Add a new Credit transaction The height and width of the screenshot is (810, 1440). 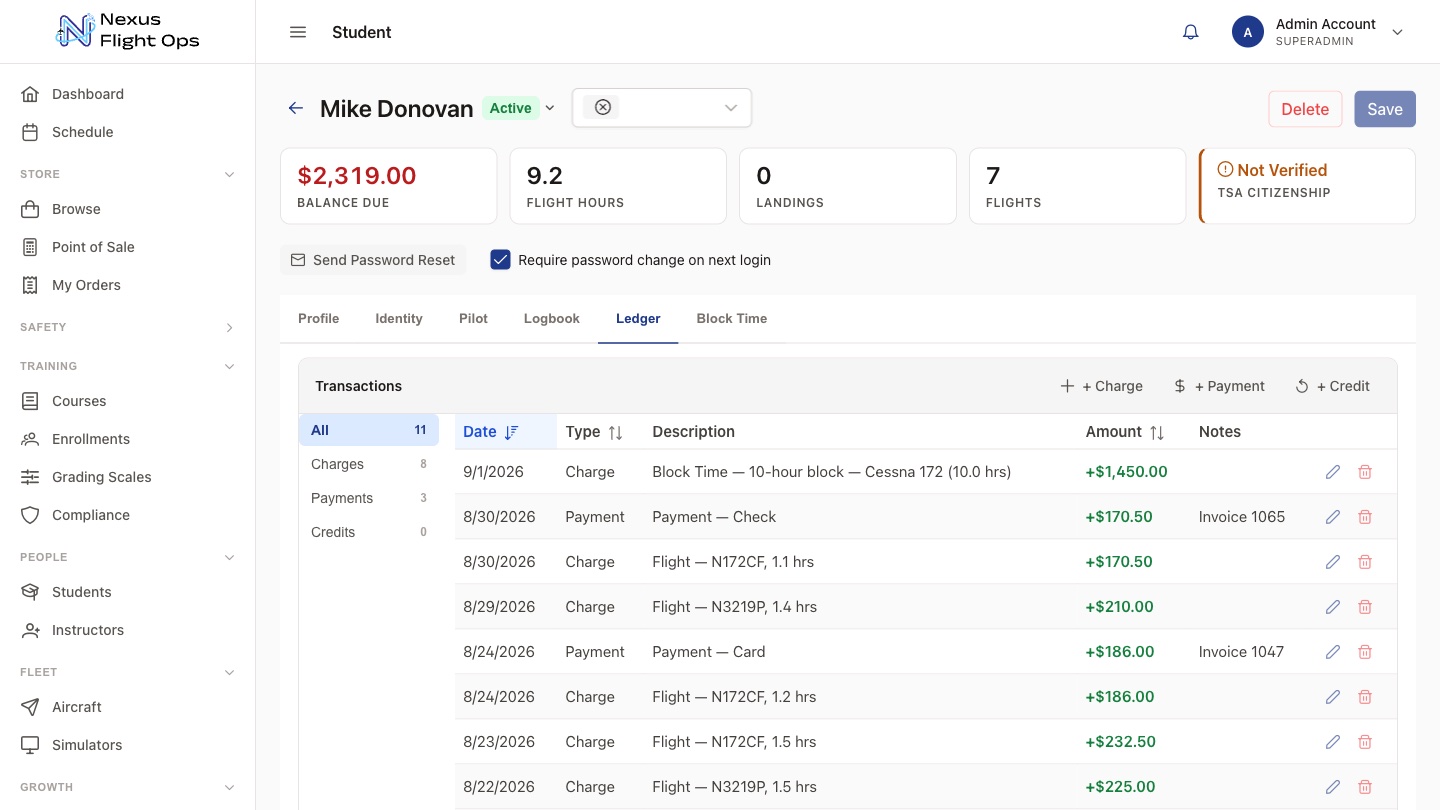[x=1333, y=386]
